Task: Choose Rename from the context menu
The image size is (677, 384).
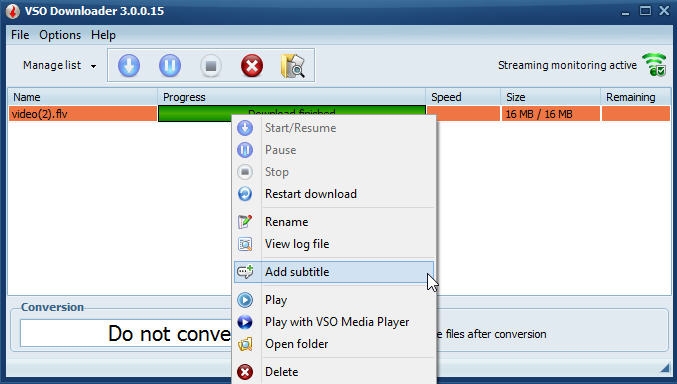Action: click(x=334, y=222)
